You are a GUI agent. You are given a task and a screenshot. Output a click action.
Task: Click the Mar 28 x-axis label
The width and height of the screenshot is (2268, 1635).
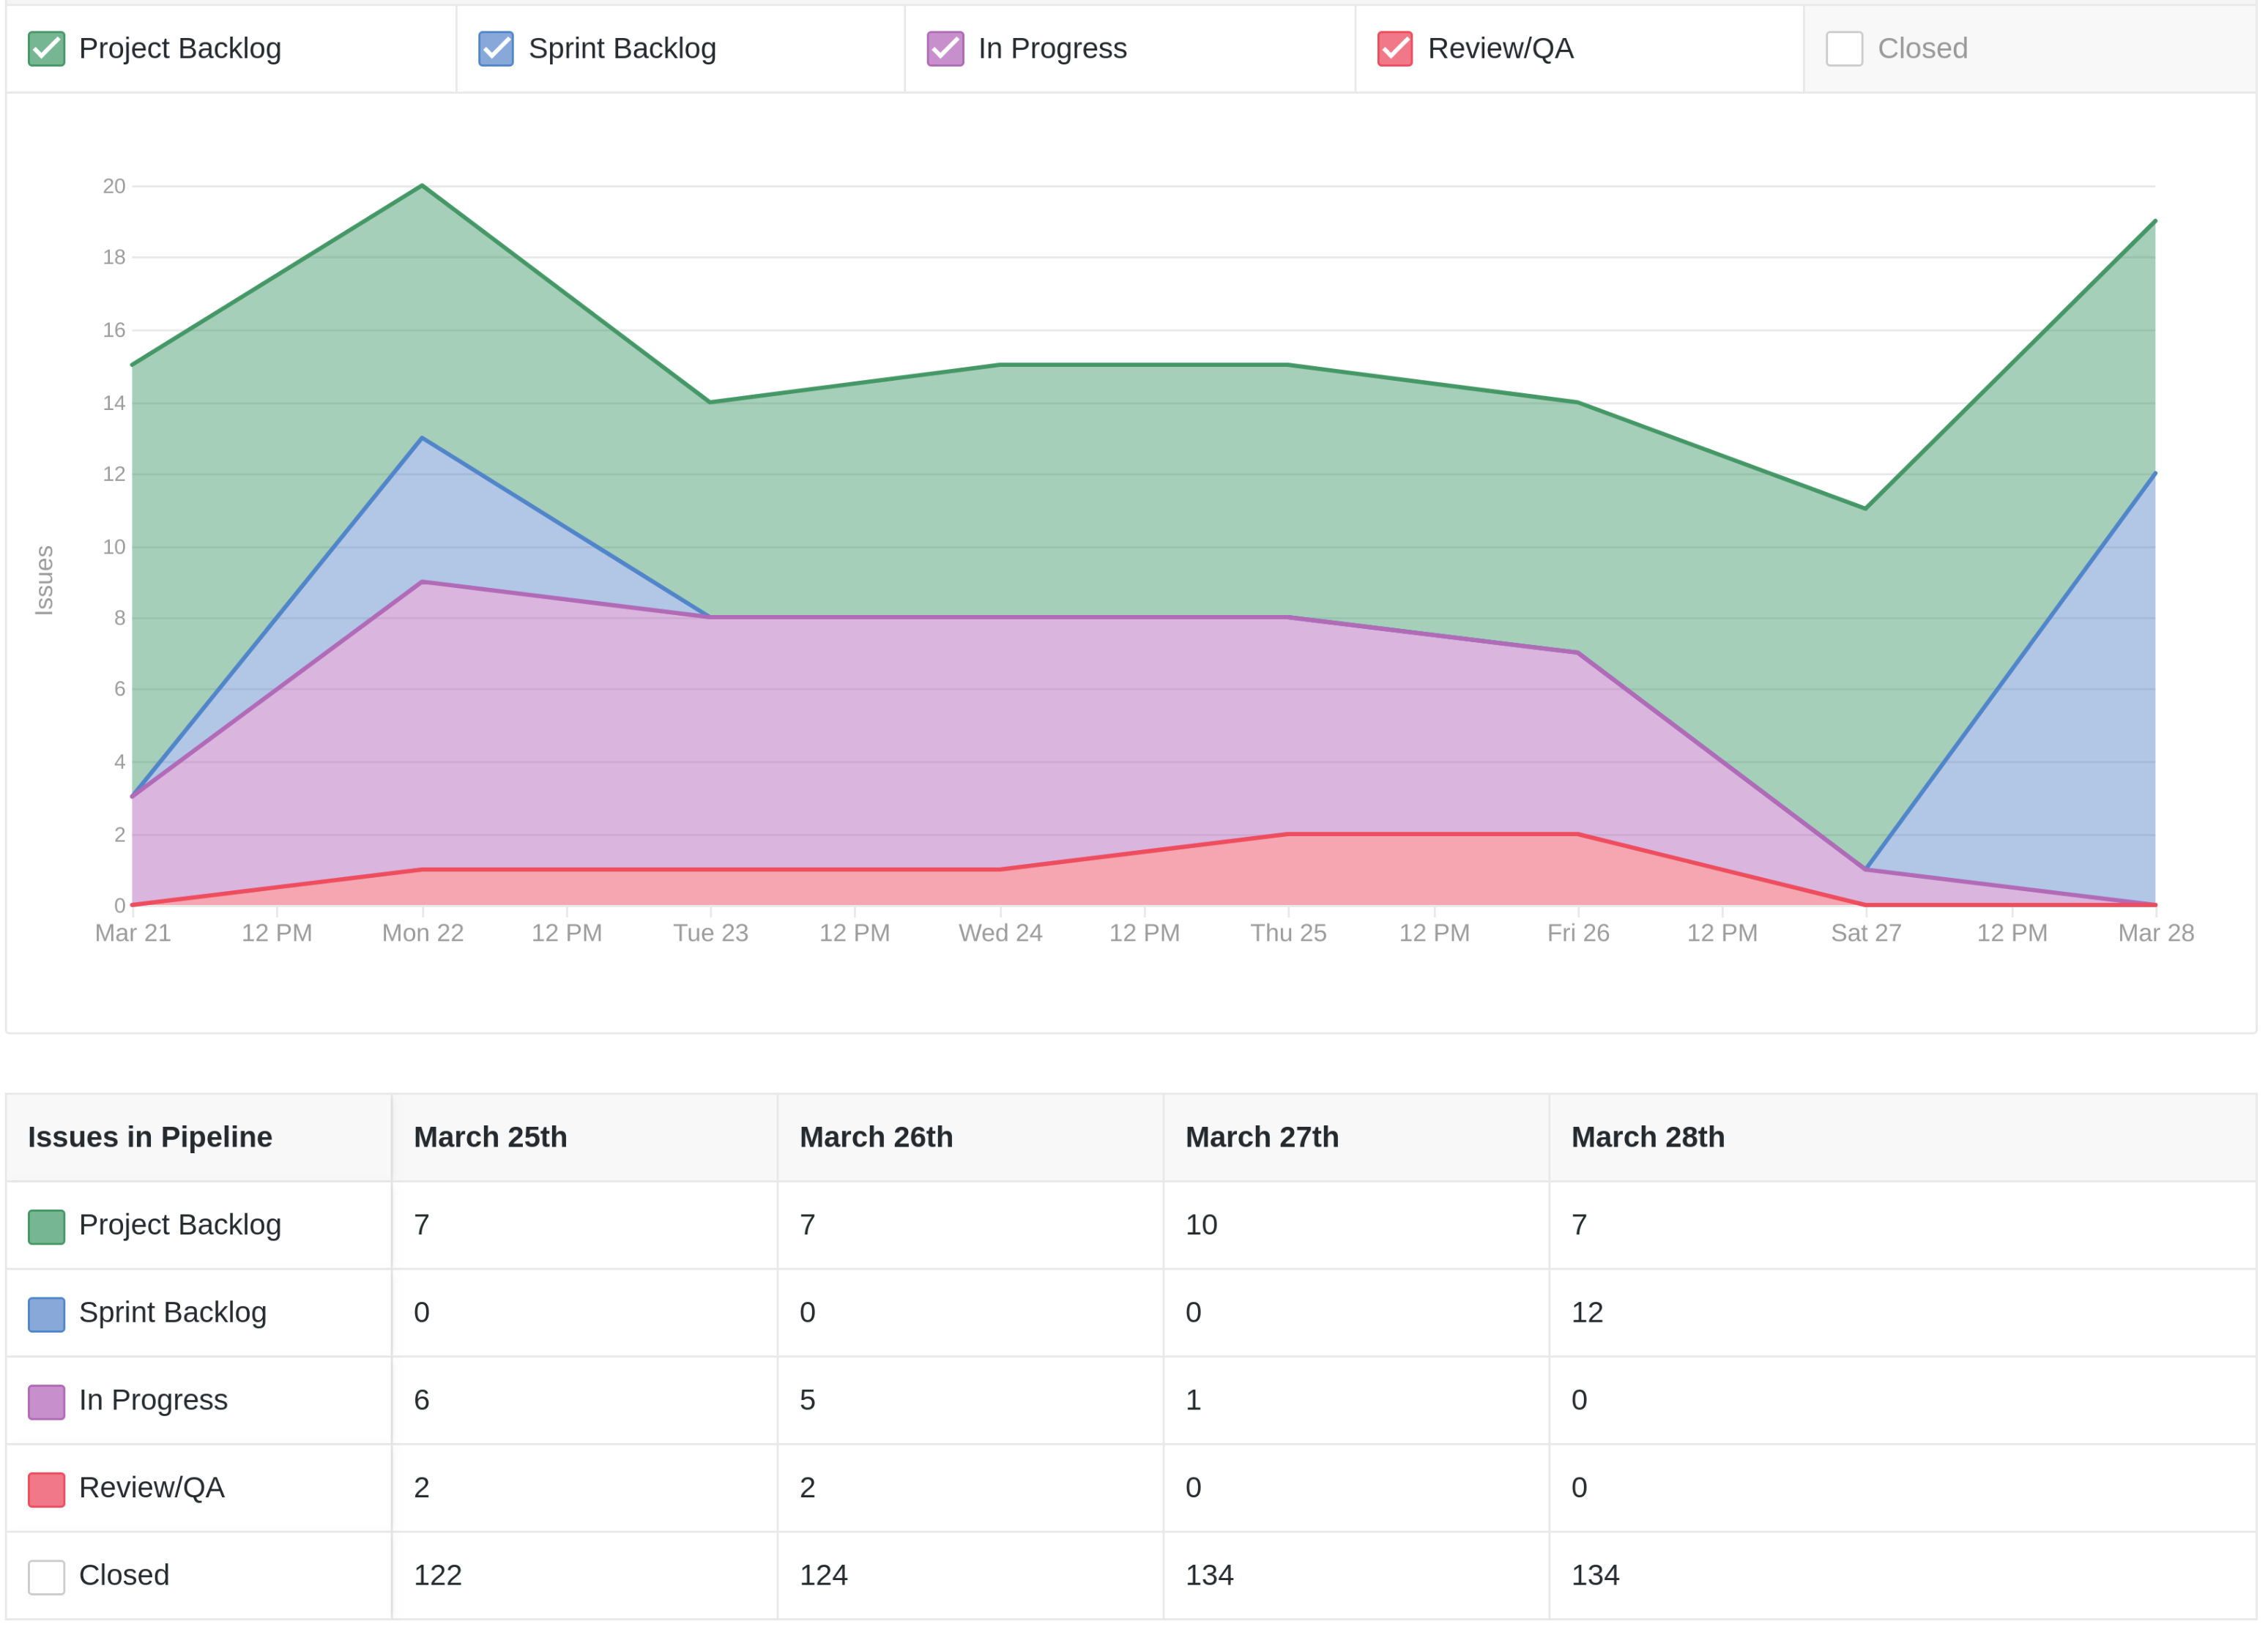(2157, 933)
